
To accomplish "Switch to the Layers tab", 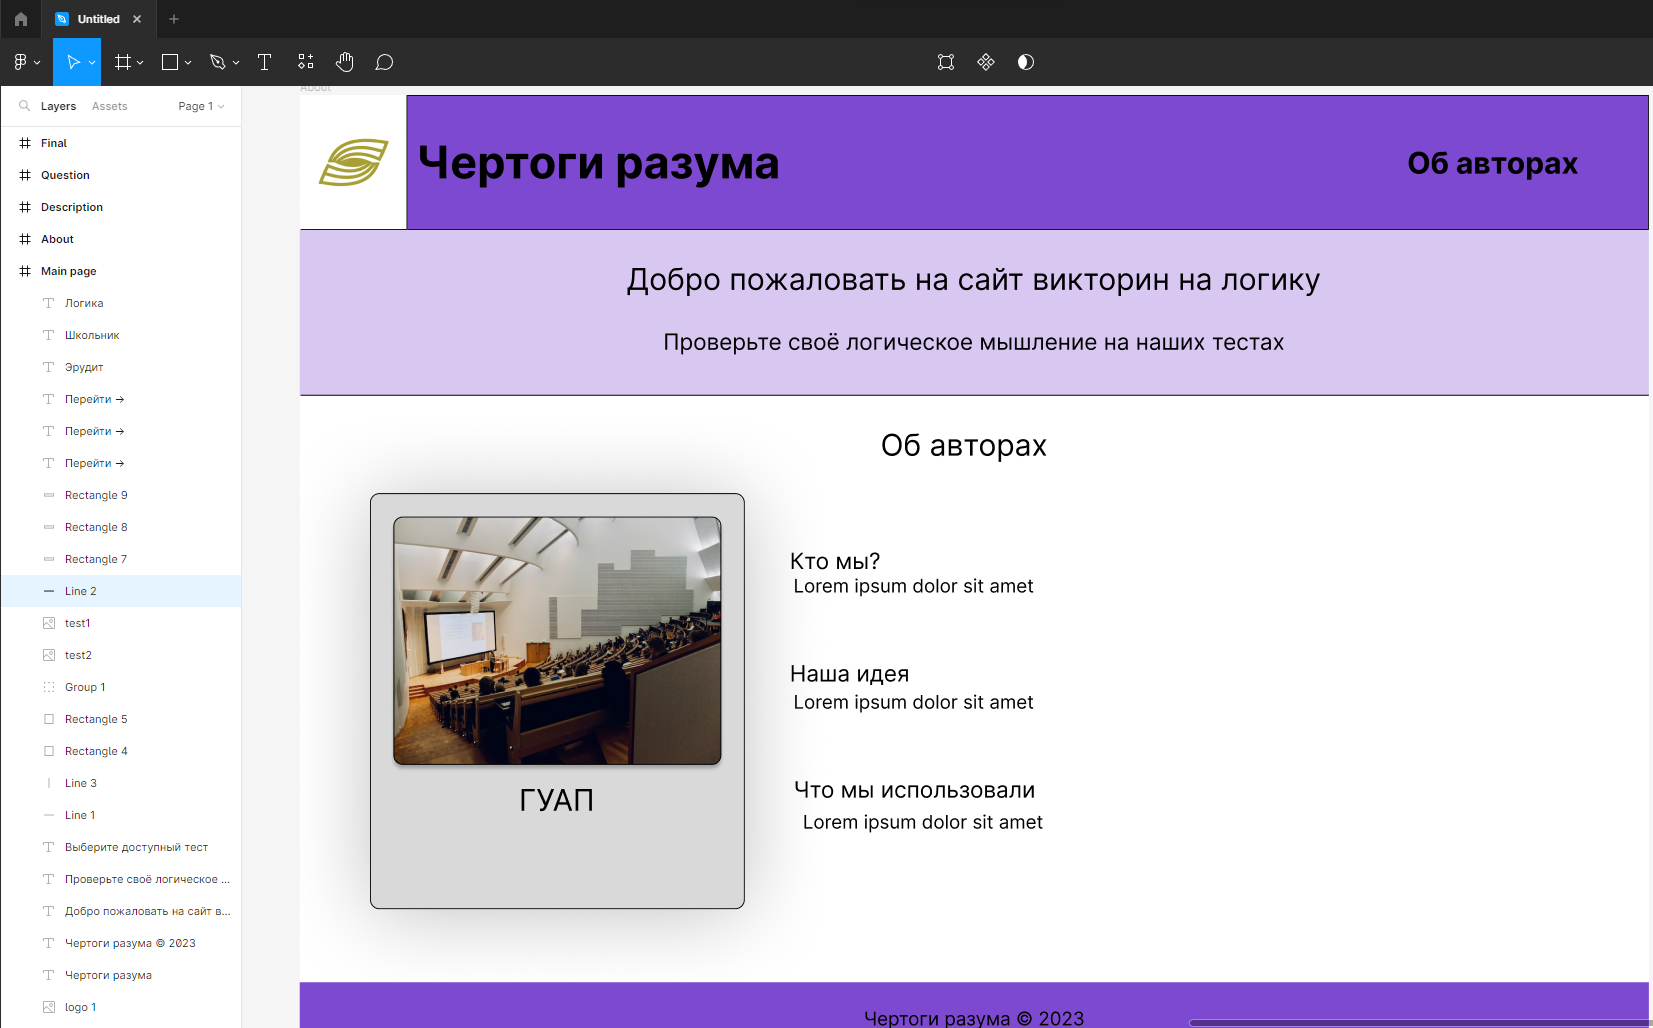I will pos(58,106).
